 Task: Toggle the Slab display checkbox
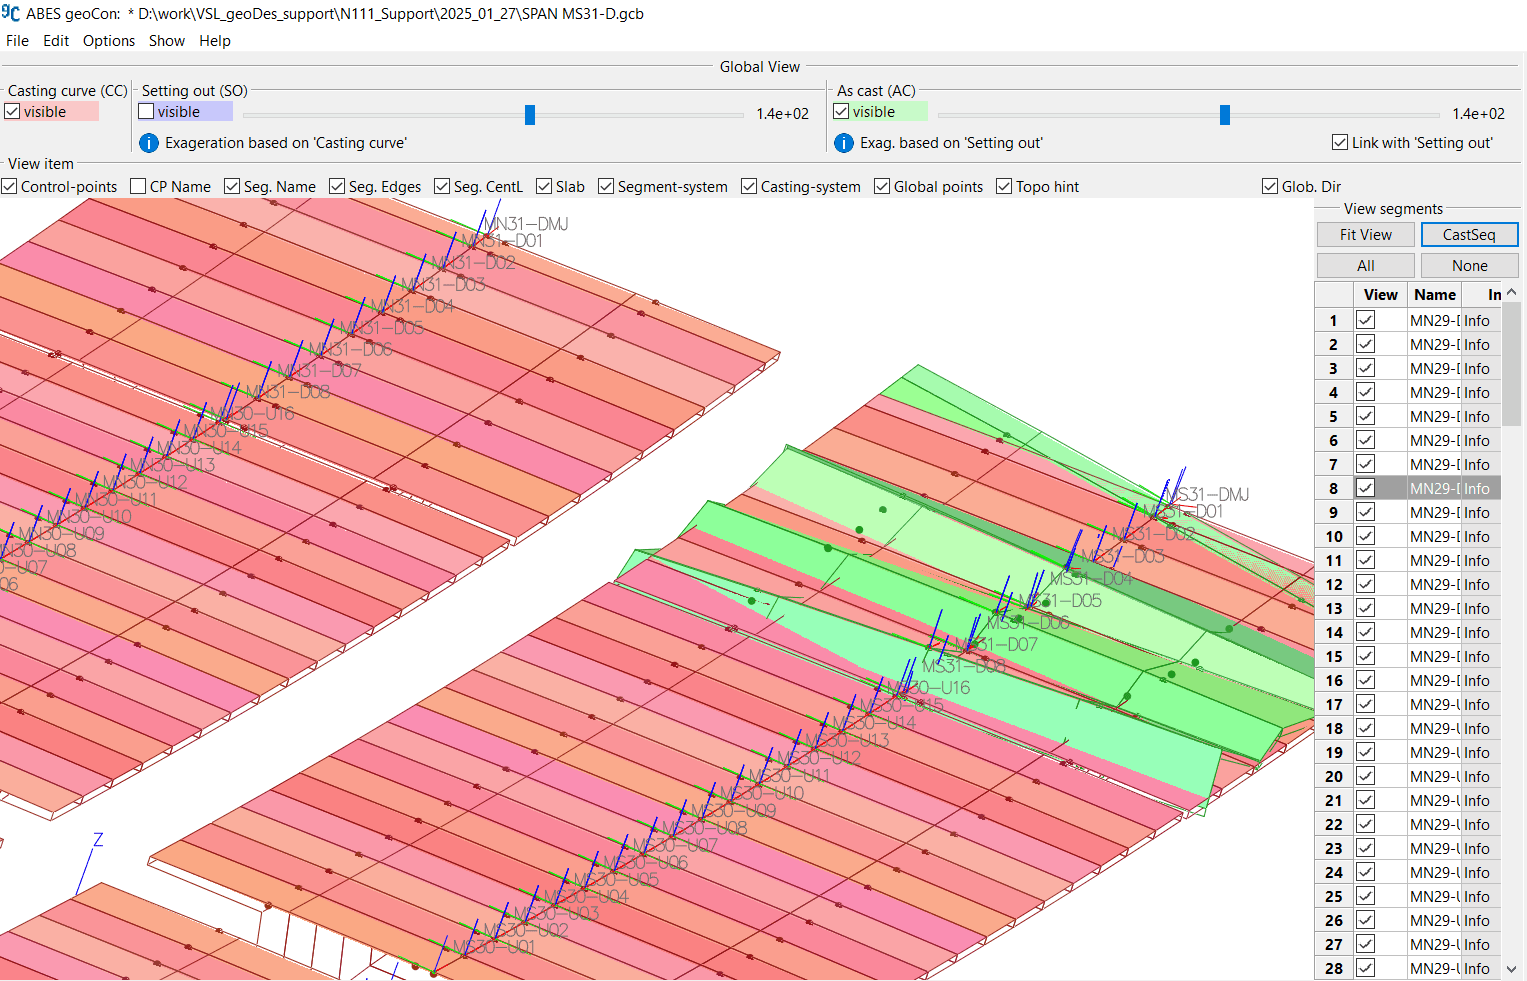coord(545,186)
